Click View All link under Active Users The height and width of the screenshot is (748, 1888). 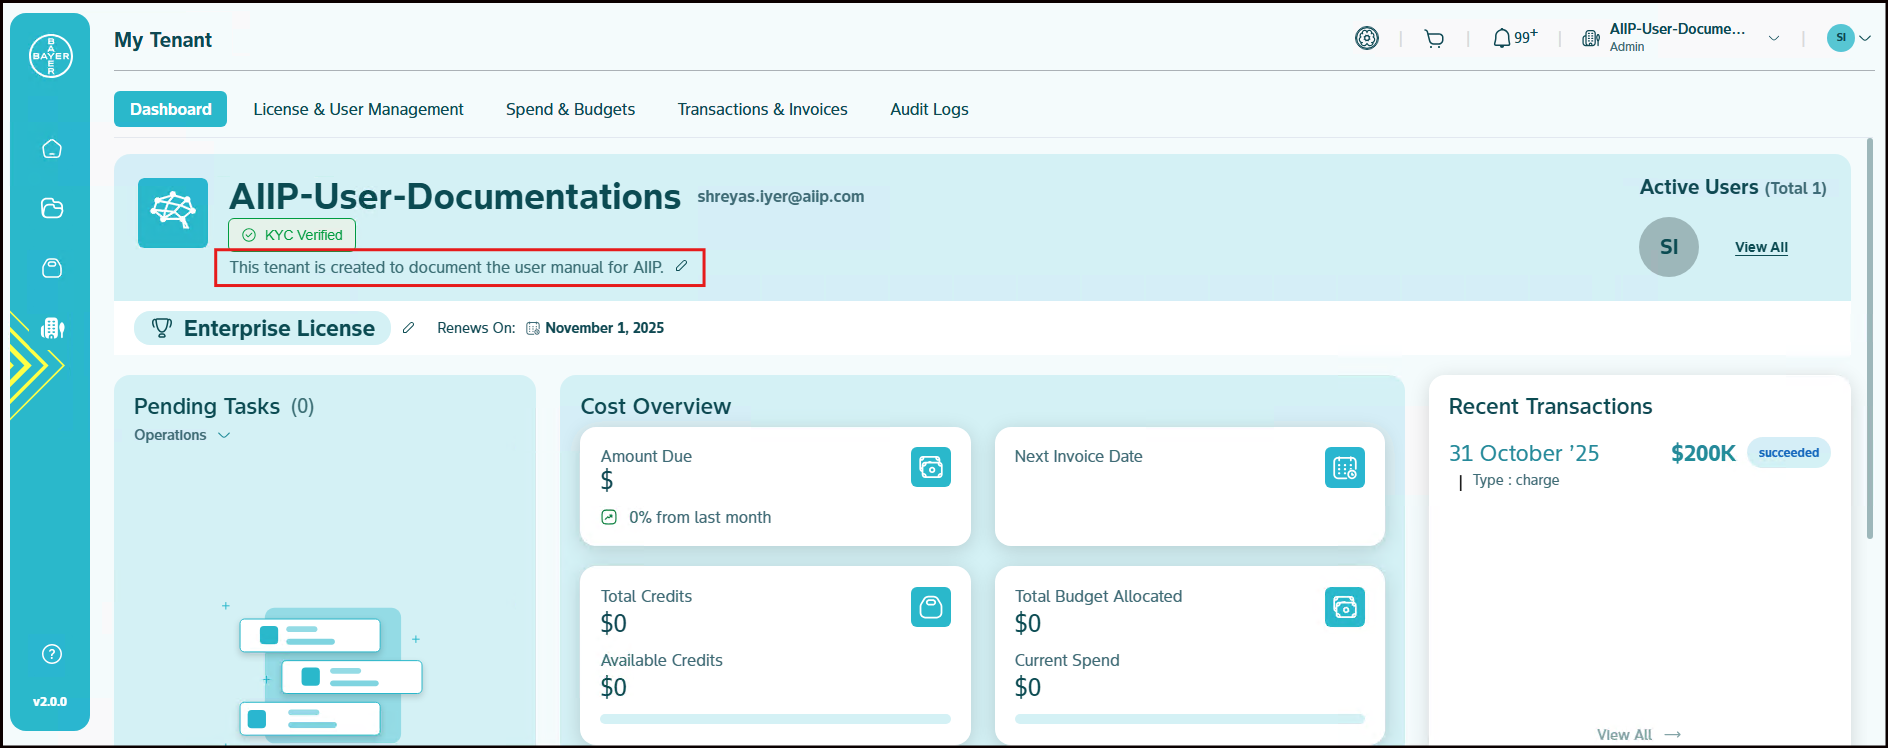pyautogui.click(x=1761, y=247)
